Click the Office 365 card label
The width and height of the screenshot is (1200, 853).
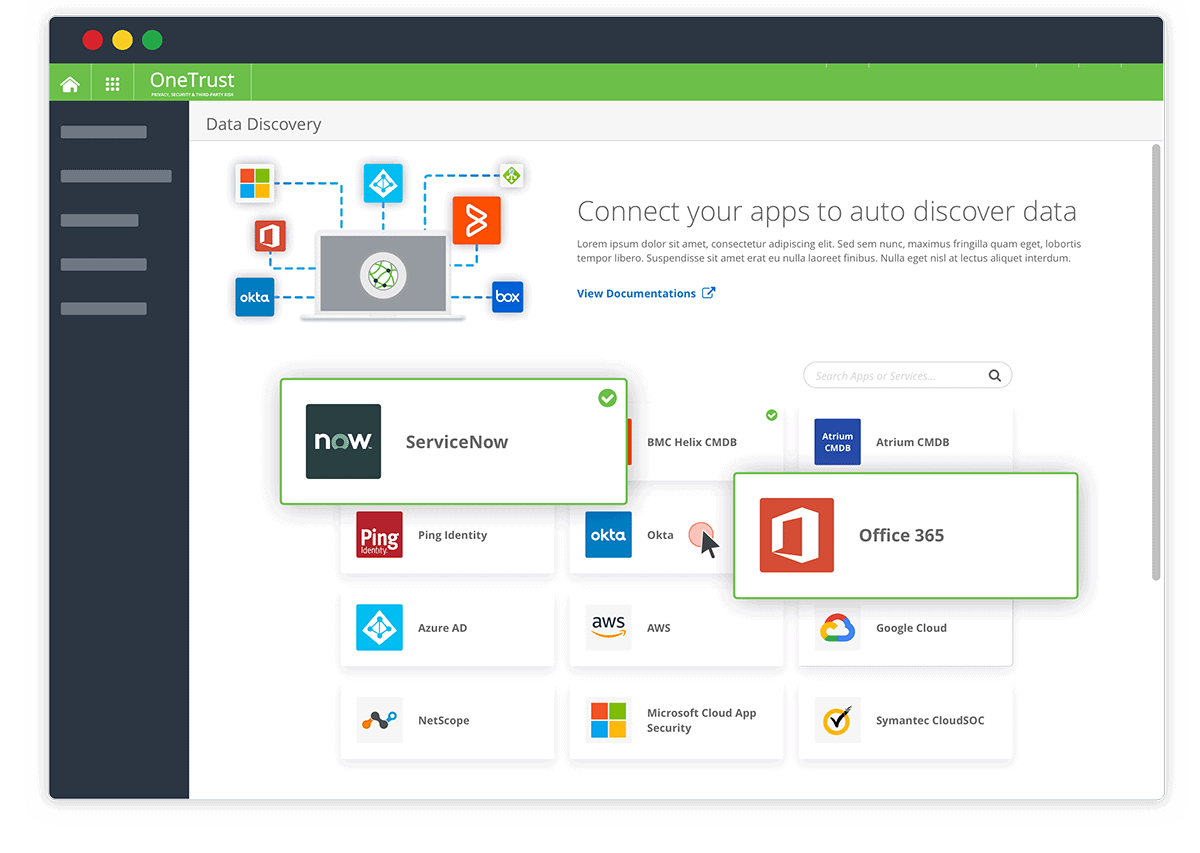(901, 535)
